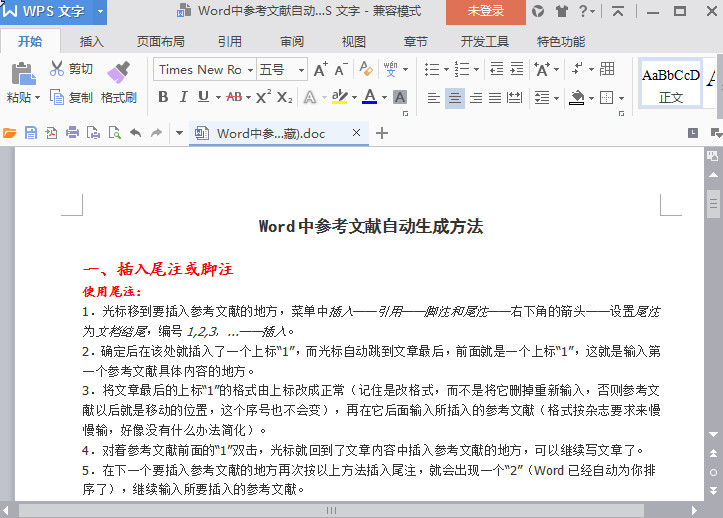This screenshot has height=518, width=723.
Task: Redo action arrow
Action: pos(157,133)
